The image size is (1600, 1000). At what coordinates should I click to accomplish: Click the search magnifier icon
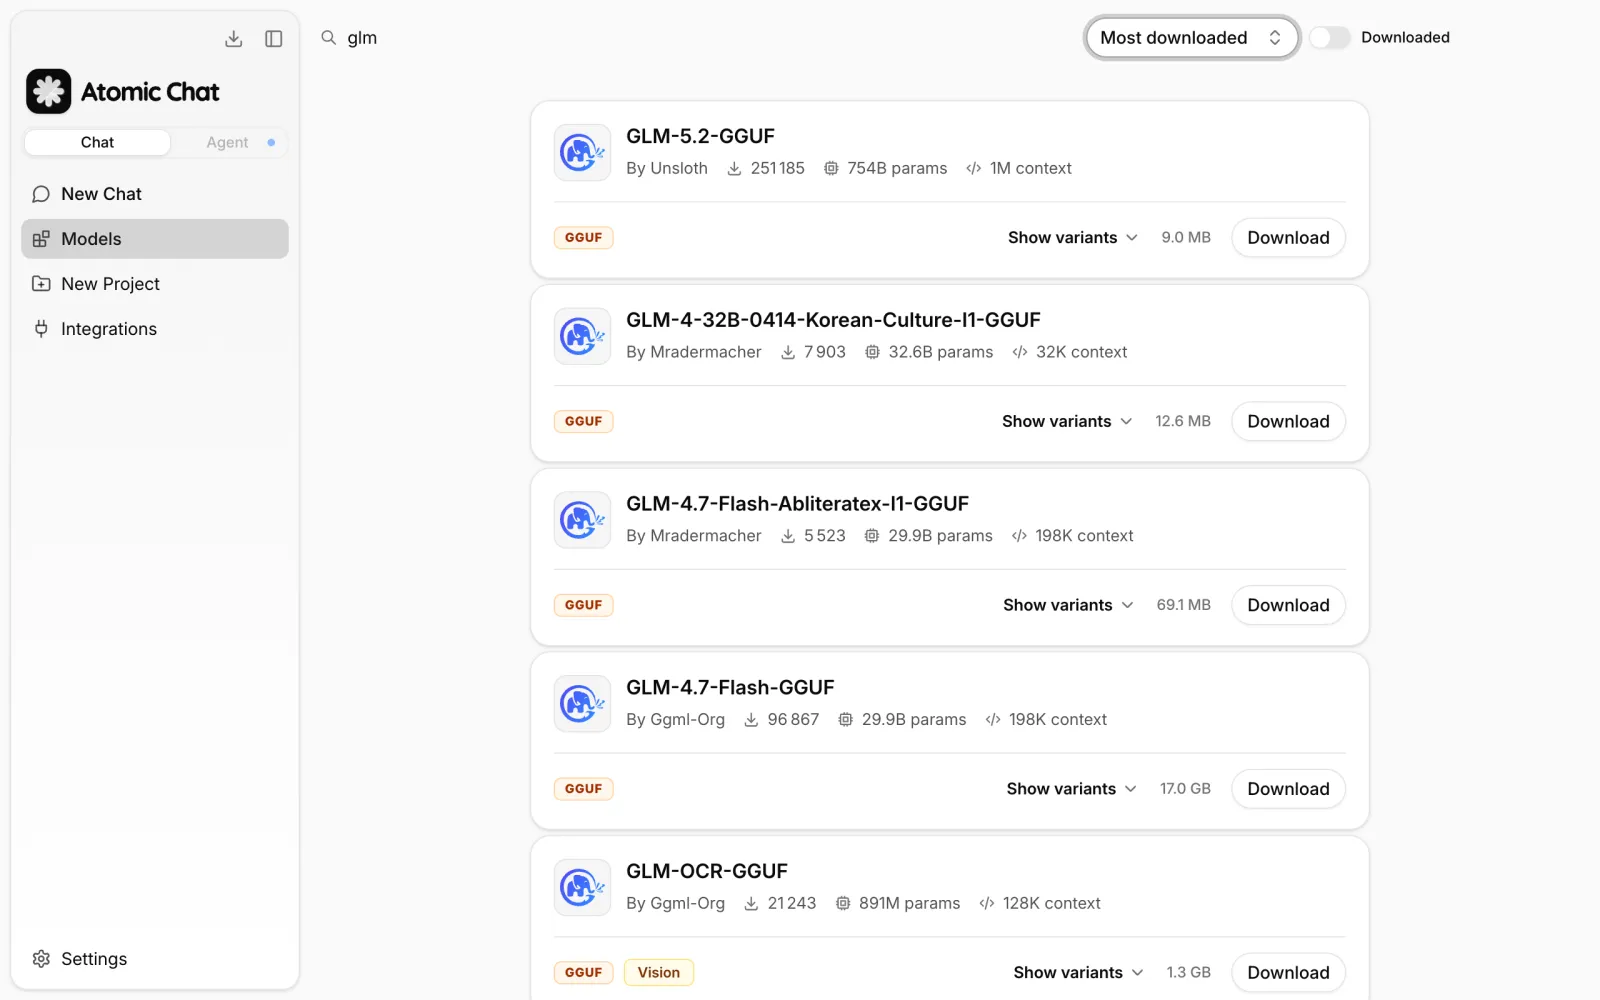click(328, 38)
